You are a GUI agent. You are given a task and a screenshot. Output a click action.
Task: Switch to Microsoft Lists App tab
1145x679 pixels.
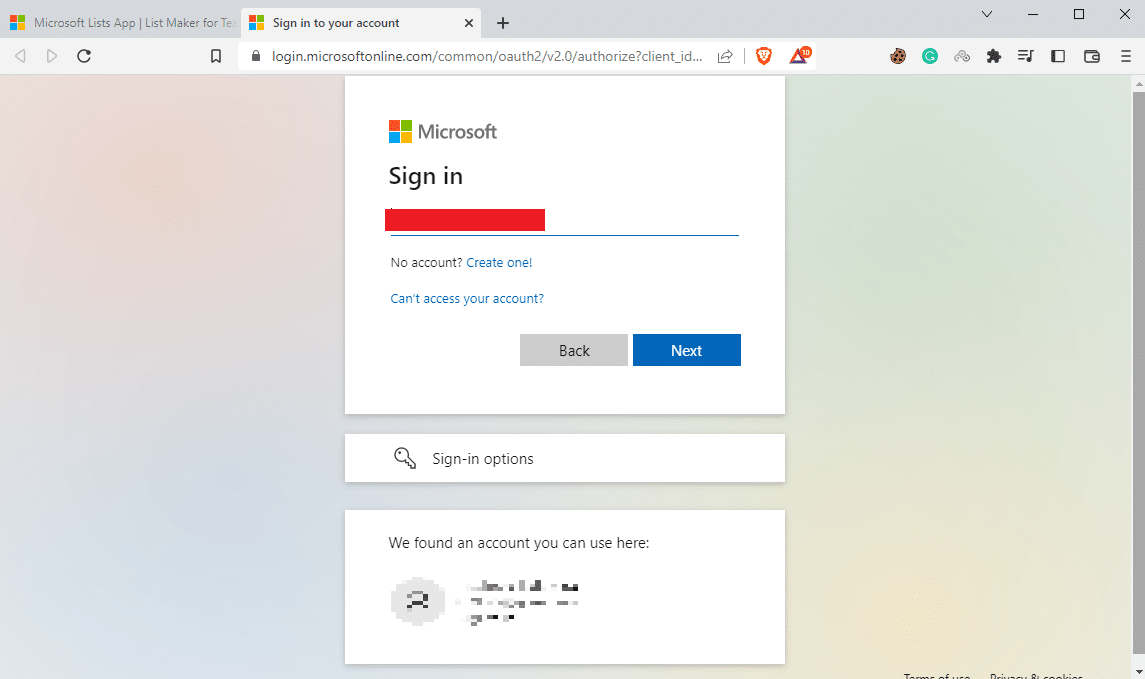coord(121,23)
